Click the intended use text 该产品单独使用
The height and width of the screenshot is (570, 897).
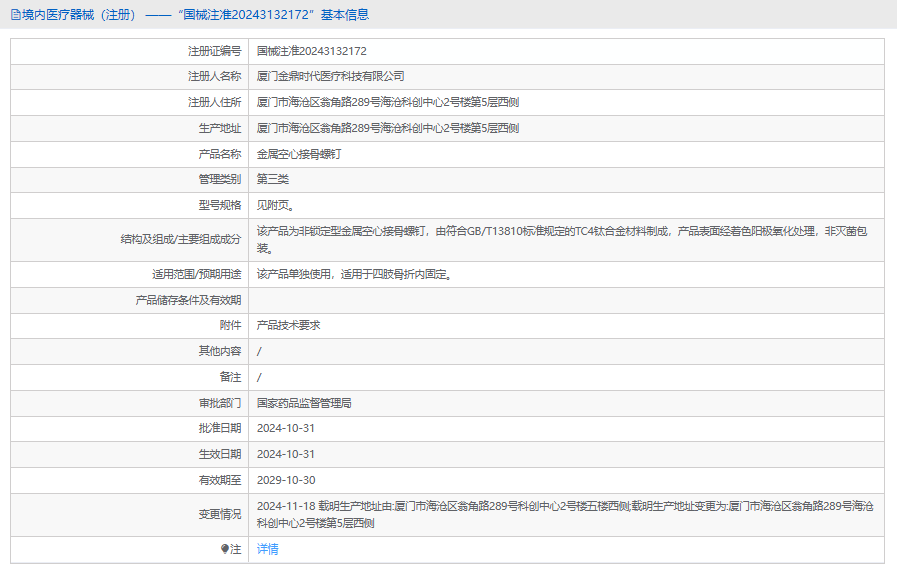tap(354, 275)
